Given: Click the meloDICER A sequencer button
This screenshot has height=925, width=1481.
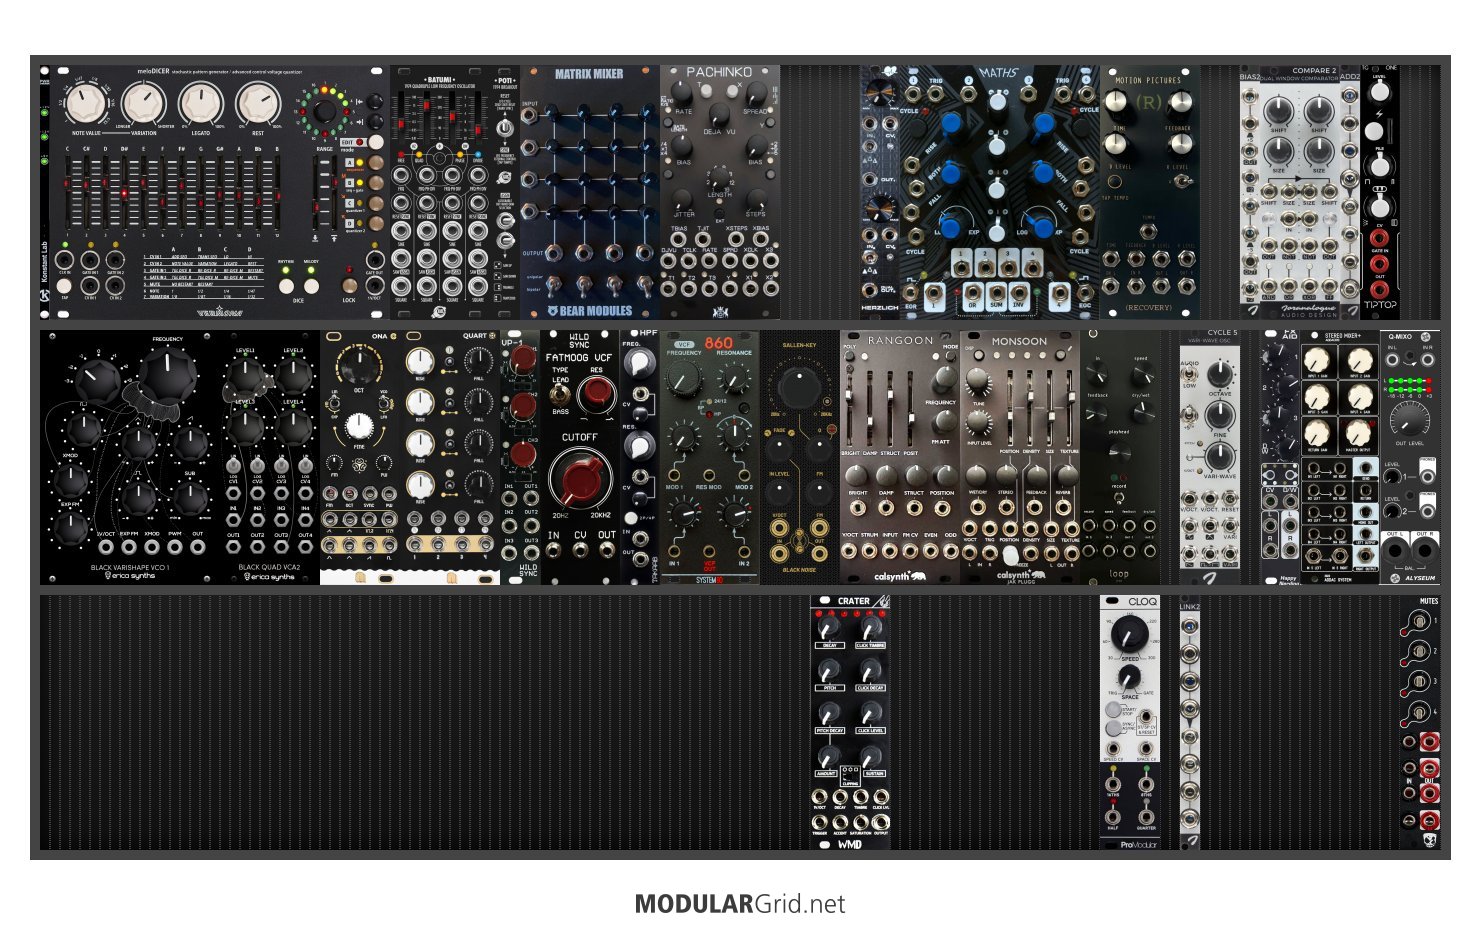Looking at the screenshot, I should pos(373,162).
